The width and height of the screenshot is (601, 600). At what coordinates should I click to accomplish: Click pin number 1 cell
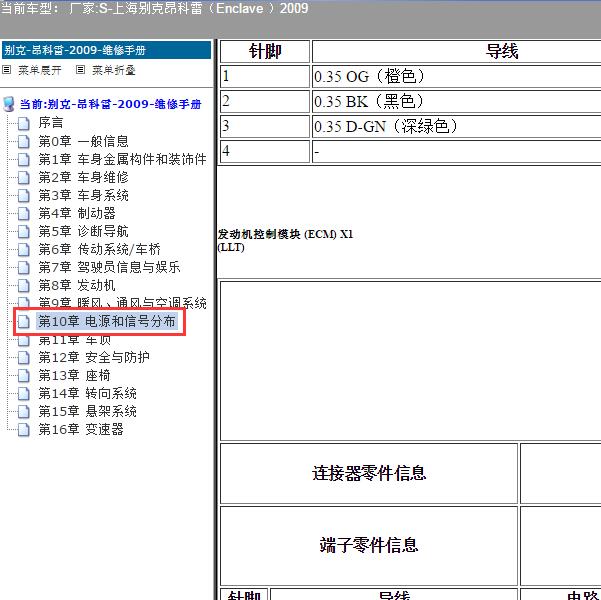[x=265, y=76]
